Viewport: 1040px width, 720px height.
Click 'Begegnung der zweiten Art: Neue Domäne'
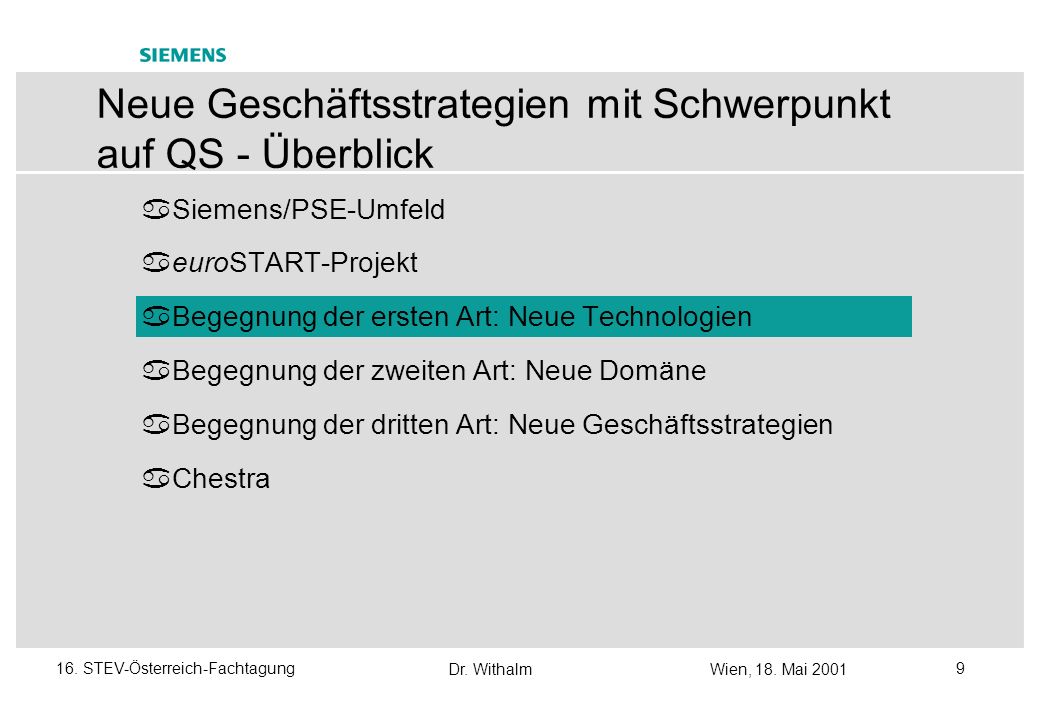tap(439, 371)
